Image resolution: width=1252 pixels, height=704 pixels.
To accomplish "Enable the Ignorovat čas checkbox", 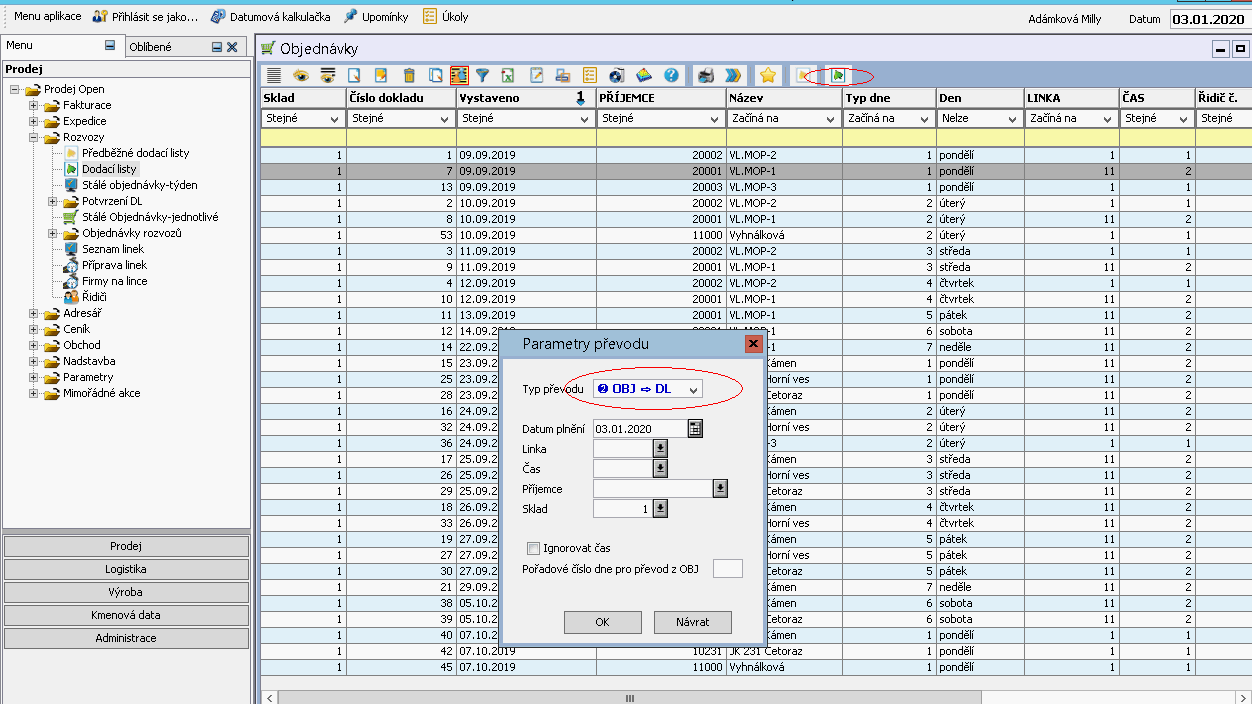I will (534, 548).
